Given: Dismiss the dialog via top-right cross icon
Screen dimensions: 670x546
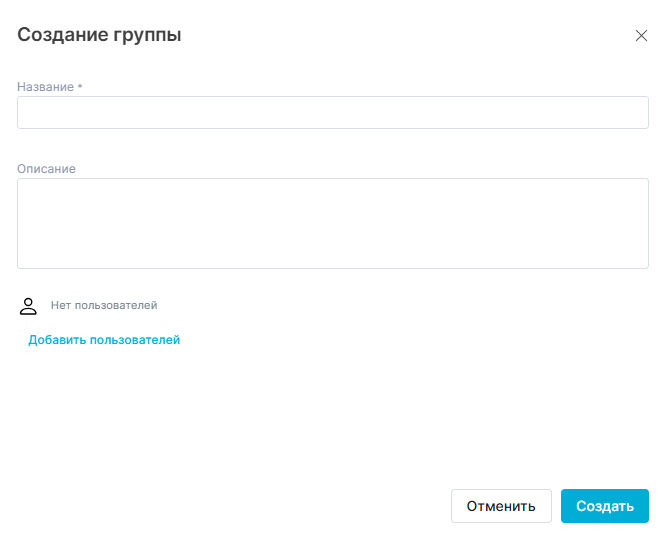Looking at the screenshot, I should (x=641, y=36).
